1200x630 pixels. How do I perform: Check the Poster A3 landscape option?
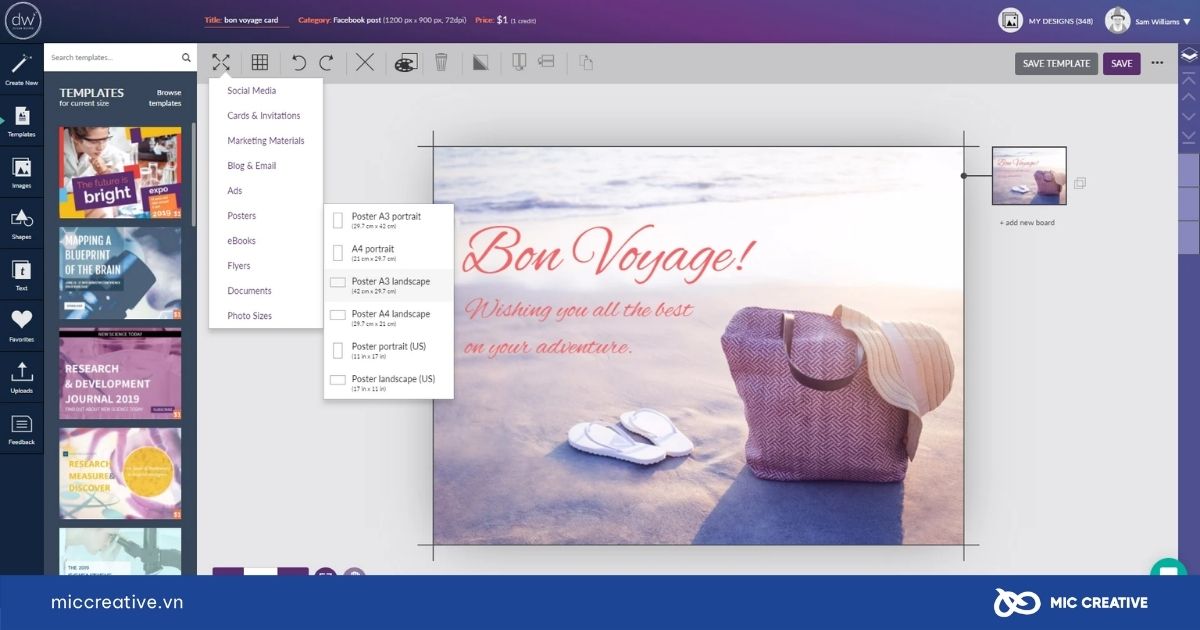click(338, 283)
